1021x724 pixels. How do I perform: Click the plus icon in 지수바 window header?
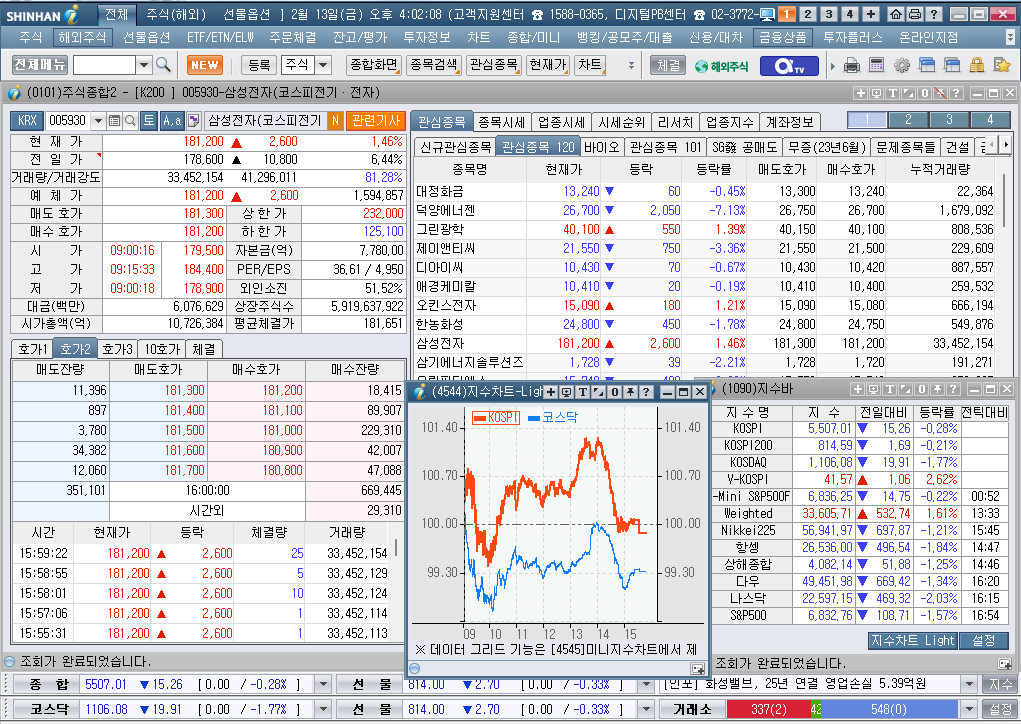tap(858, 389)
